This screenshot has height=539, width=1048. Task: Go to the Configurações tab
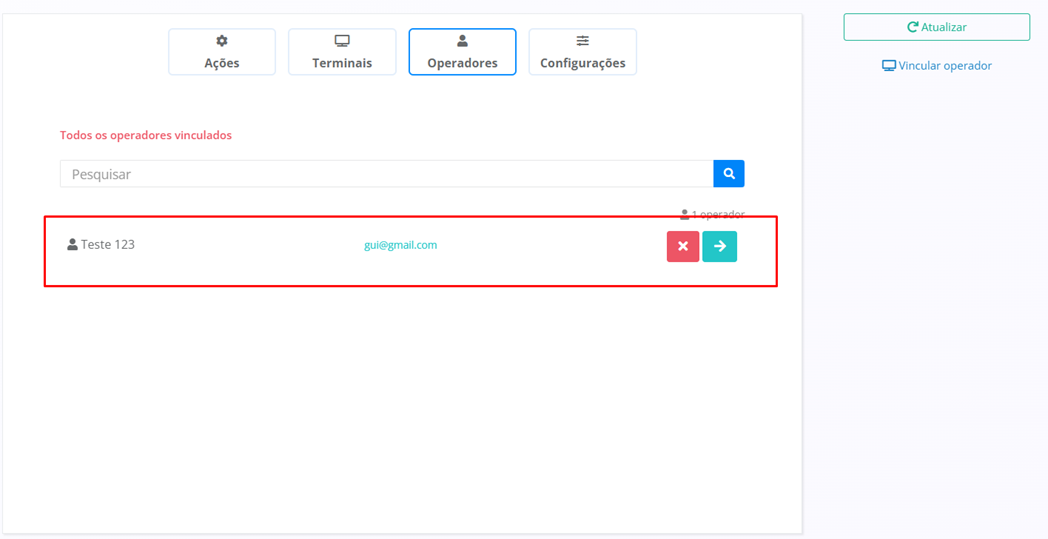click(582, 63)
